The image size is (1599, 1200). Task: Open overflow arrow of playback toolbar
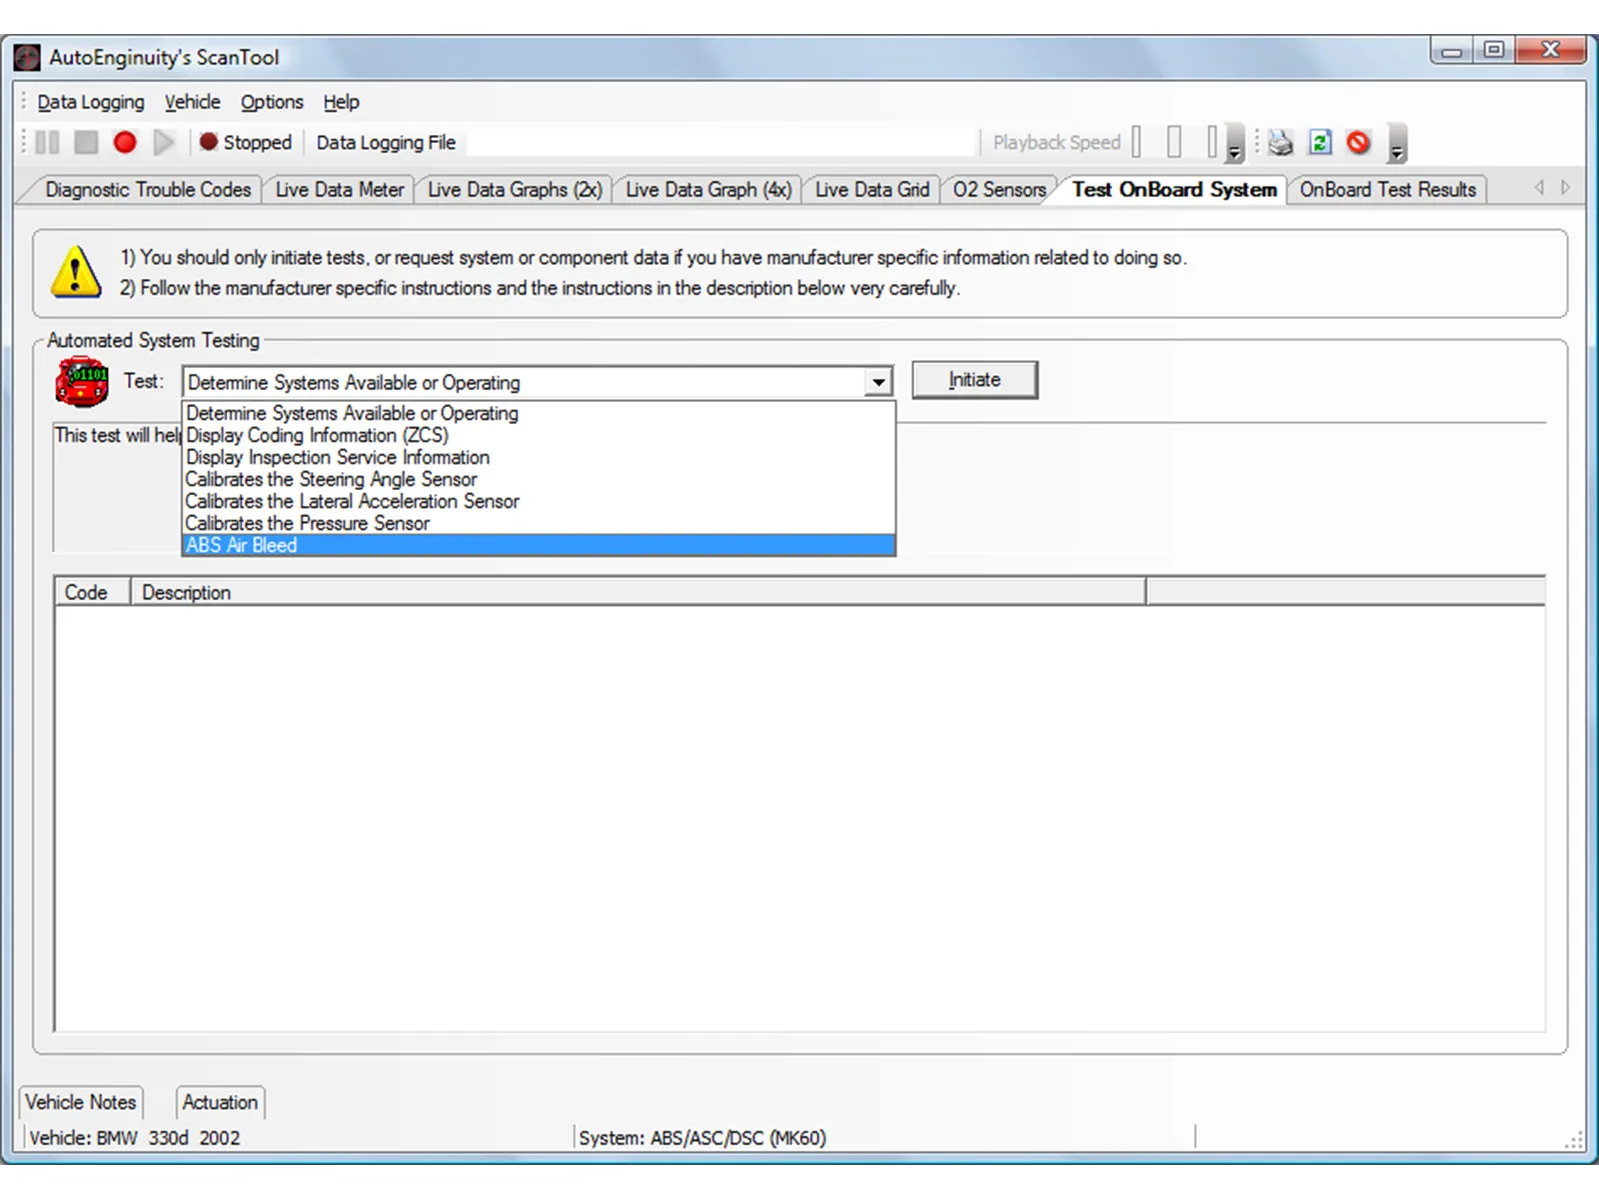click(1235, 145)
